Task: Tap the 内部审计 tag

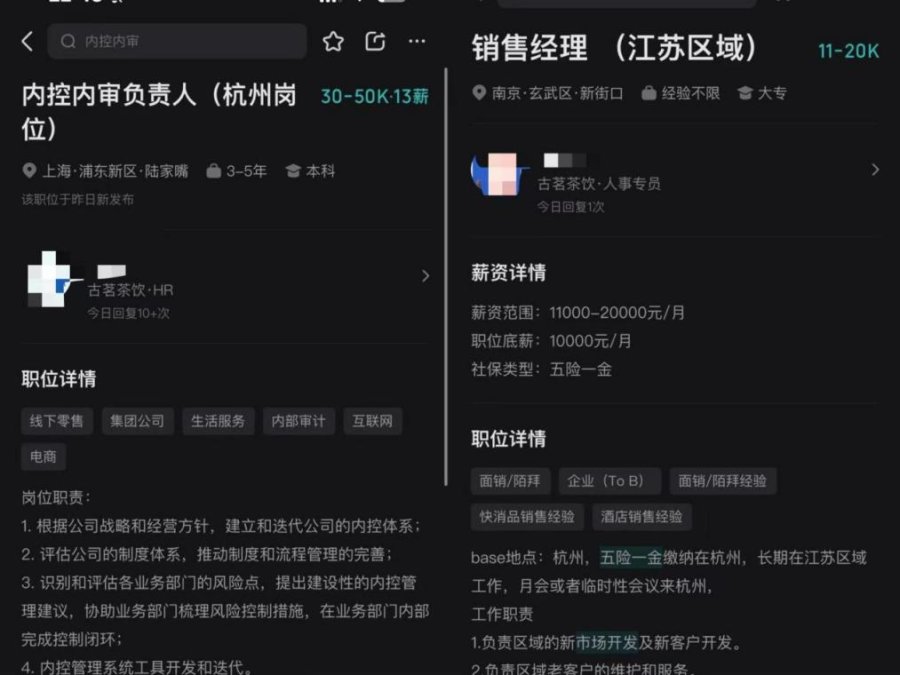Action: pos(298,421)
